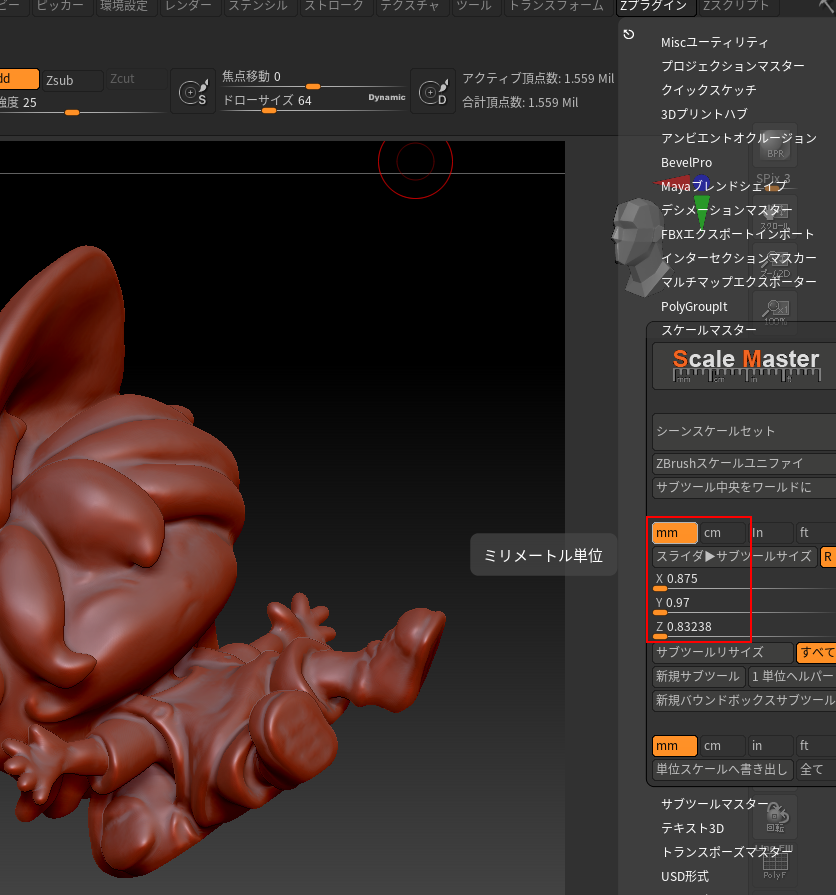
Task: Toggle the すべて option beside サブツールリサイズ
Action: pos(816,652)
